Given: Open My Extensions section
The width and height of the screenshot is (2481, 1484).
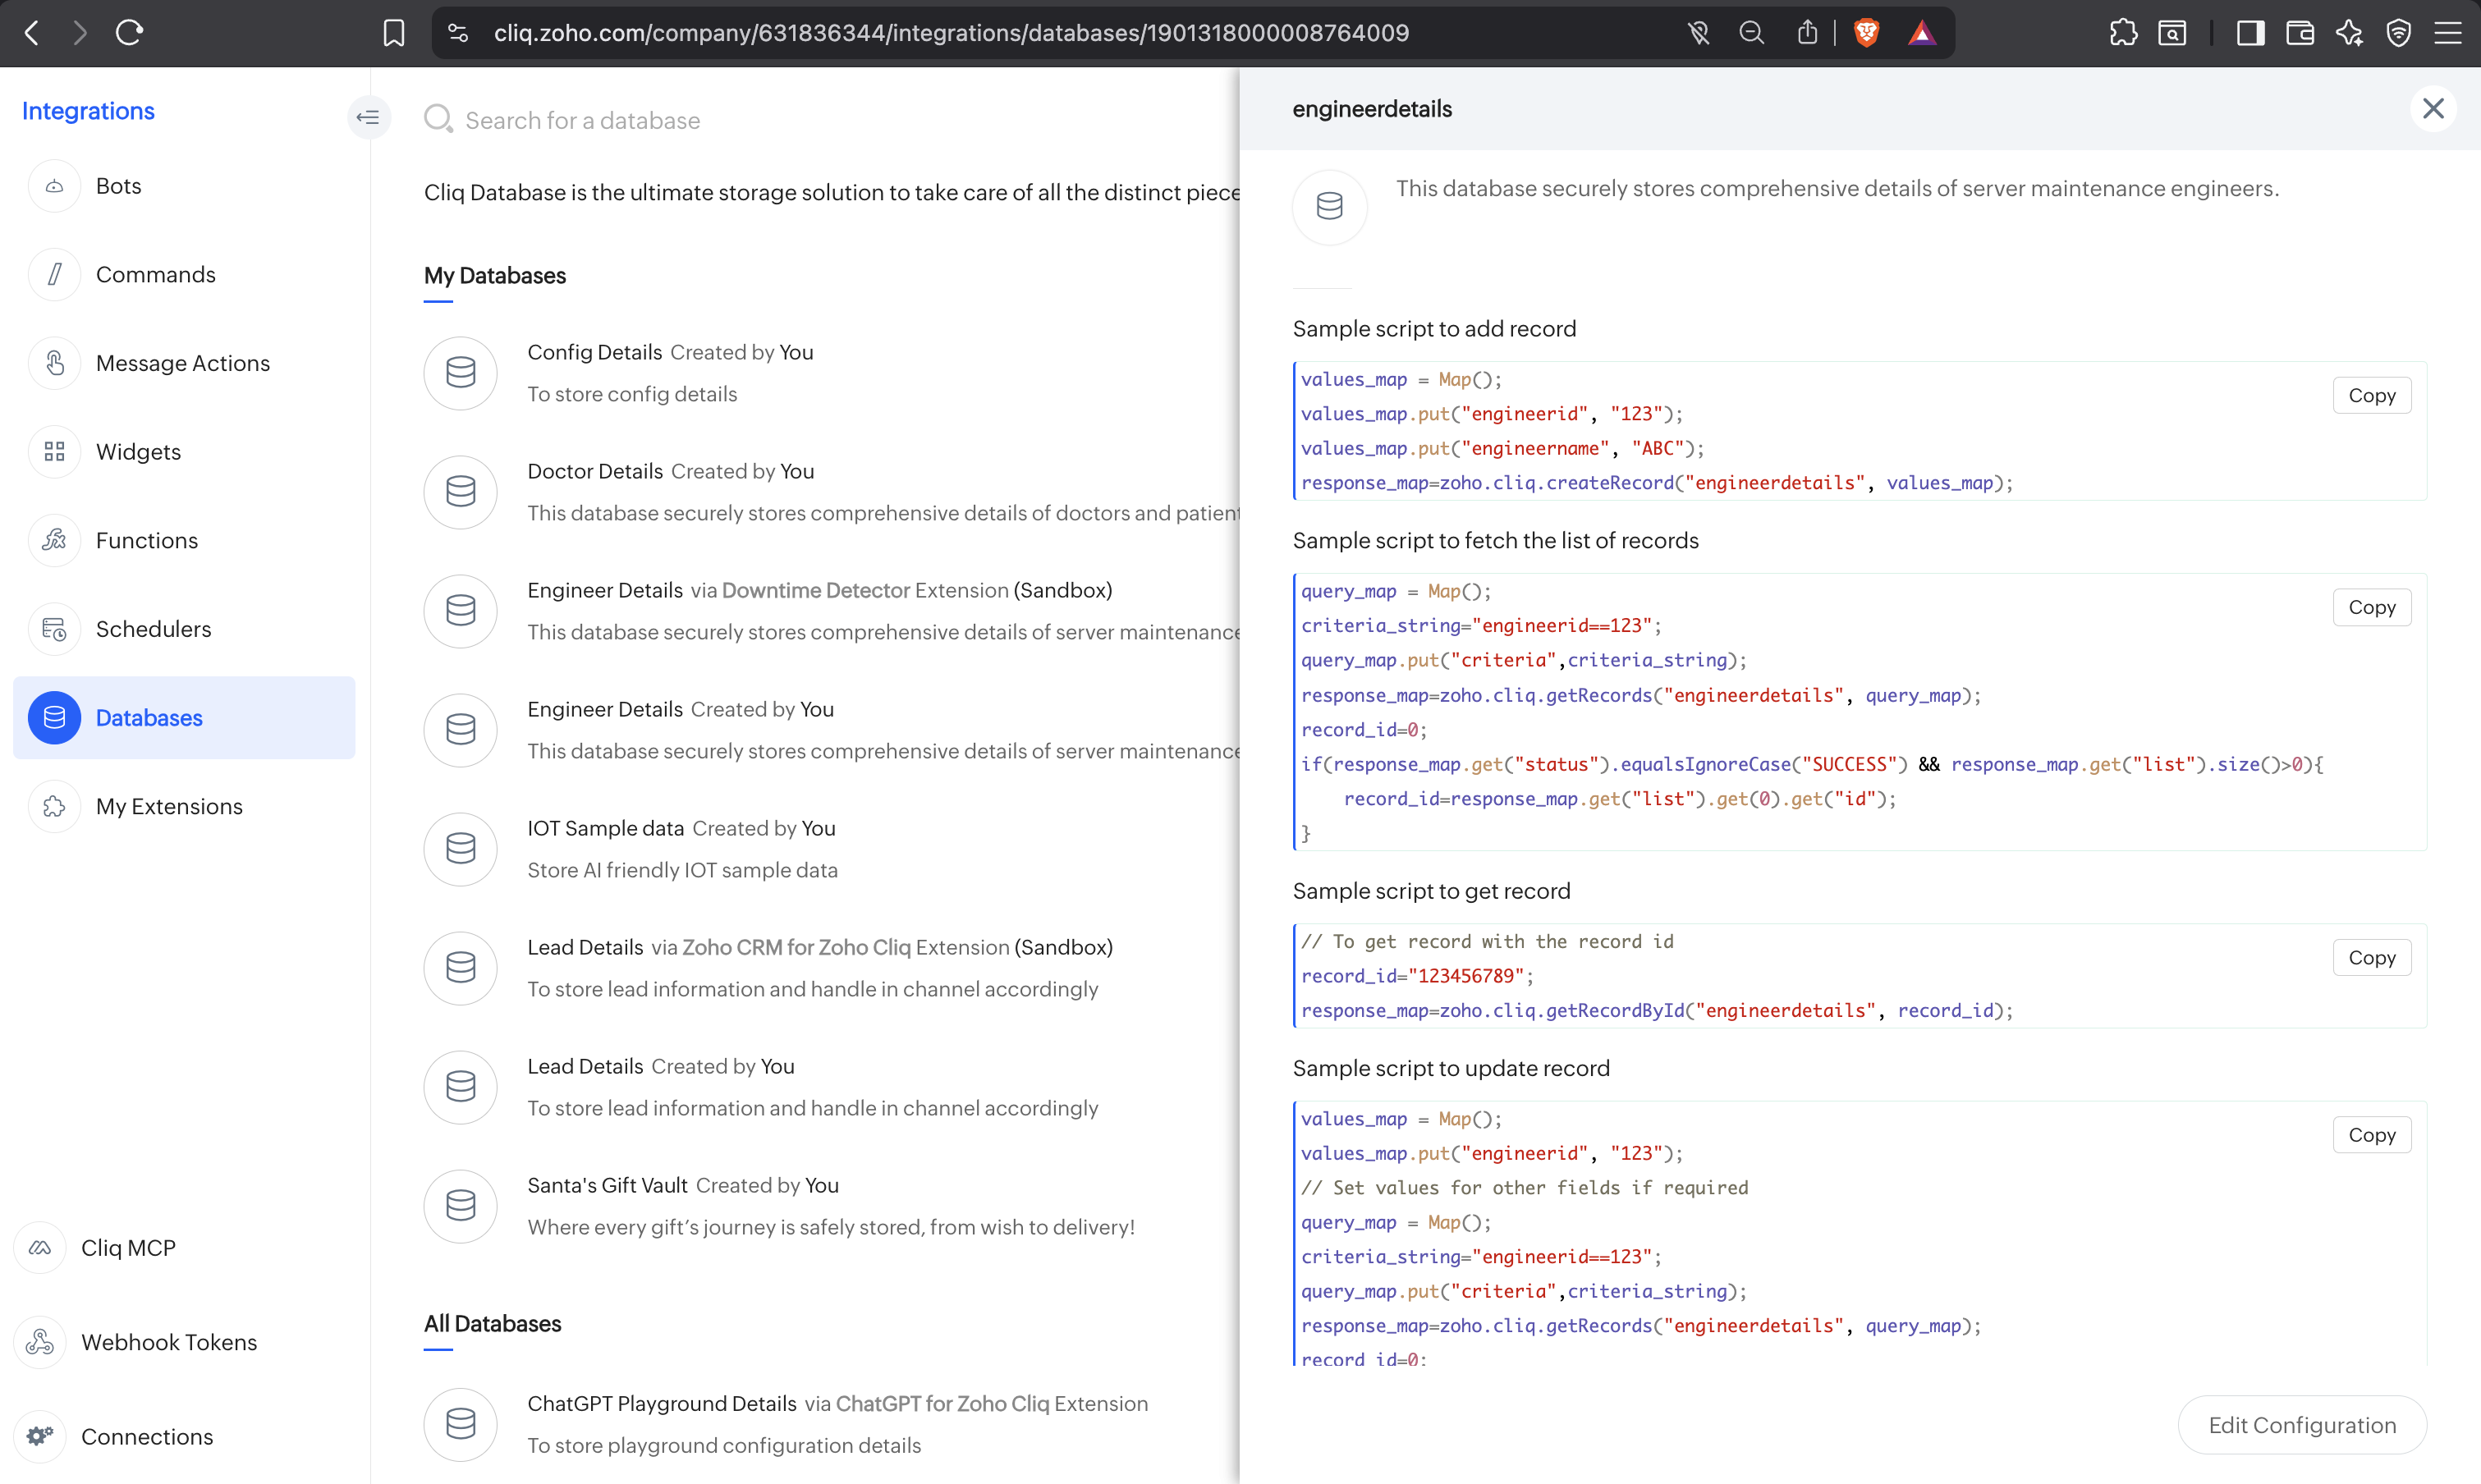Looking at the screenshot, I should pos(184,806).
